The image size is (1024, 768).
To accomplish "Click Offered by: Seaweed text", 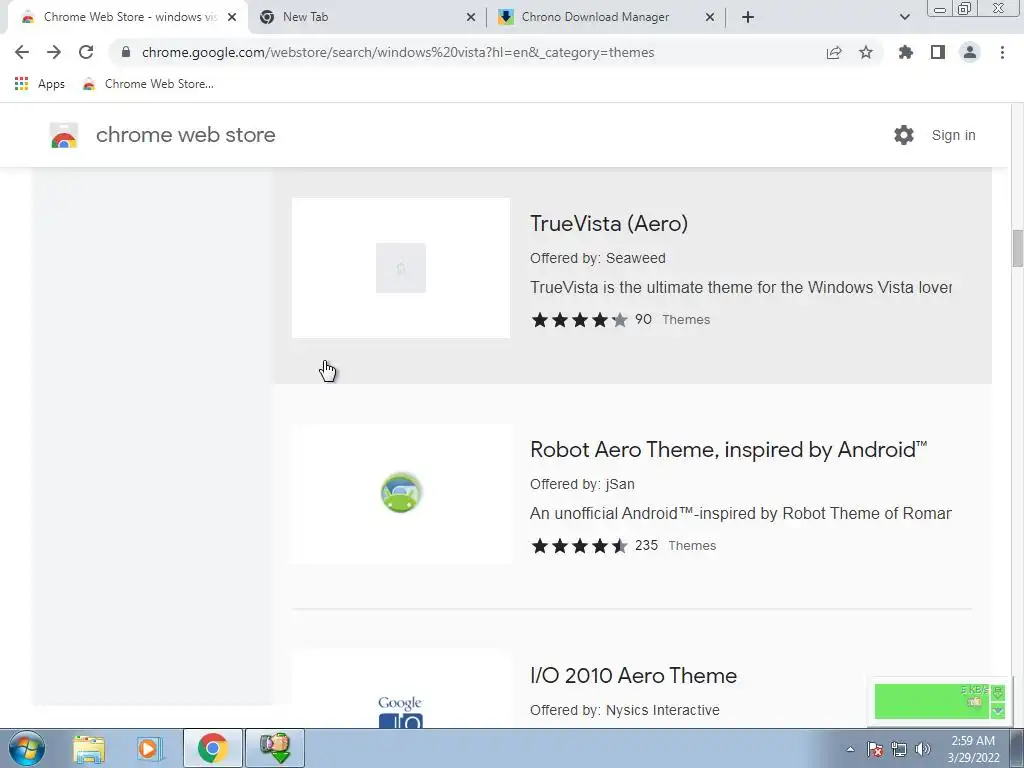I will pos(598,258).
